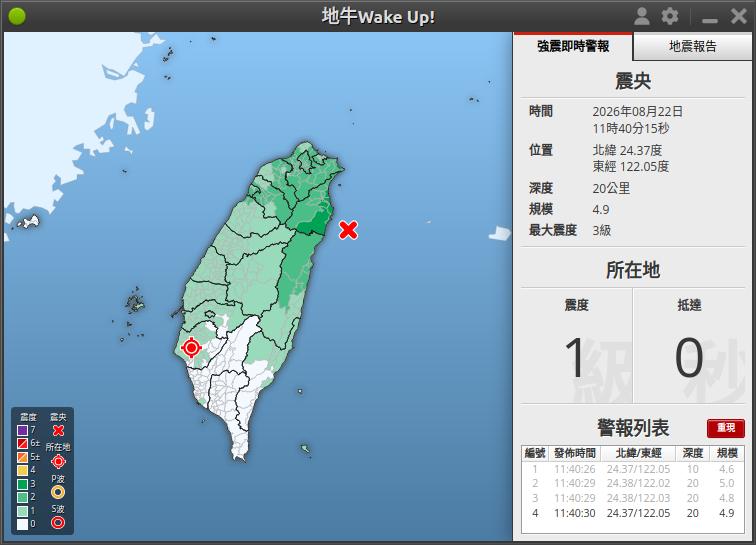Select alert row 3 with magnitude 4.8
Image resolution: width=756 pixels, height=545 pixels.
coord(633,498)
